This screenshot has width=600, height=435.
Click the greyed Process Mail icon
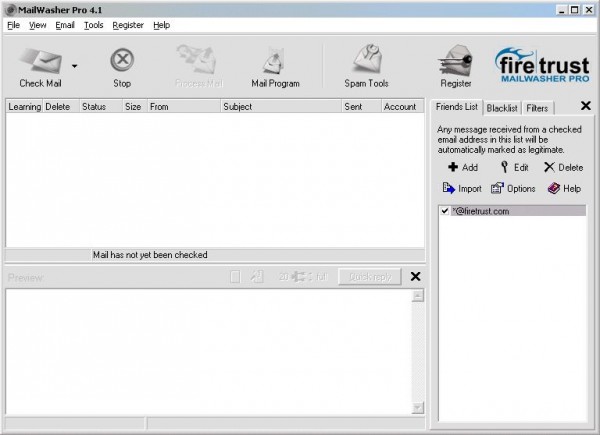pos(197,59)
